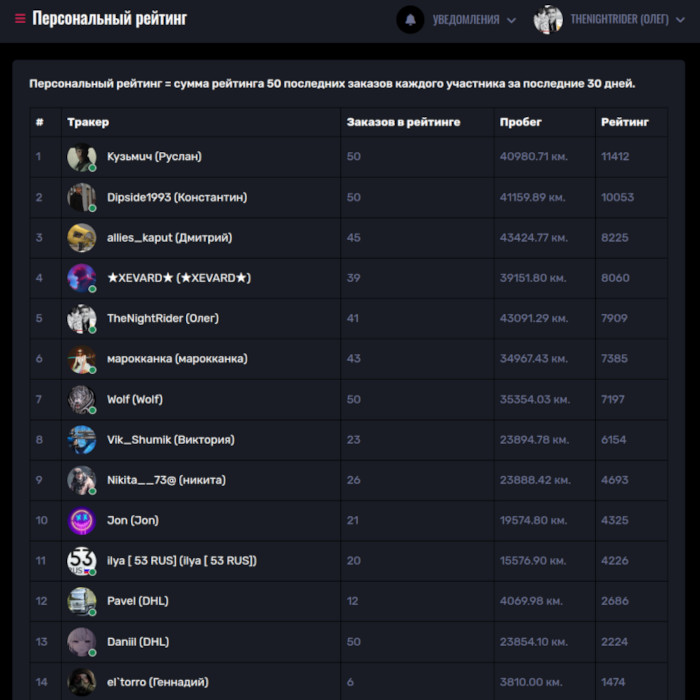Viewport: 700px width, 700px height.
Task: Select Pavel (DHL) row name
Action: click(138, 601)
